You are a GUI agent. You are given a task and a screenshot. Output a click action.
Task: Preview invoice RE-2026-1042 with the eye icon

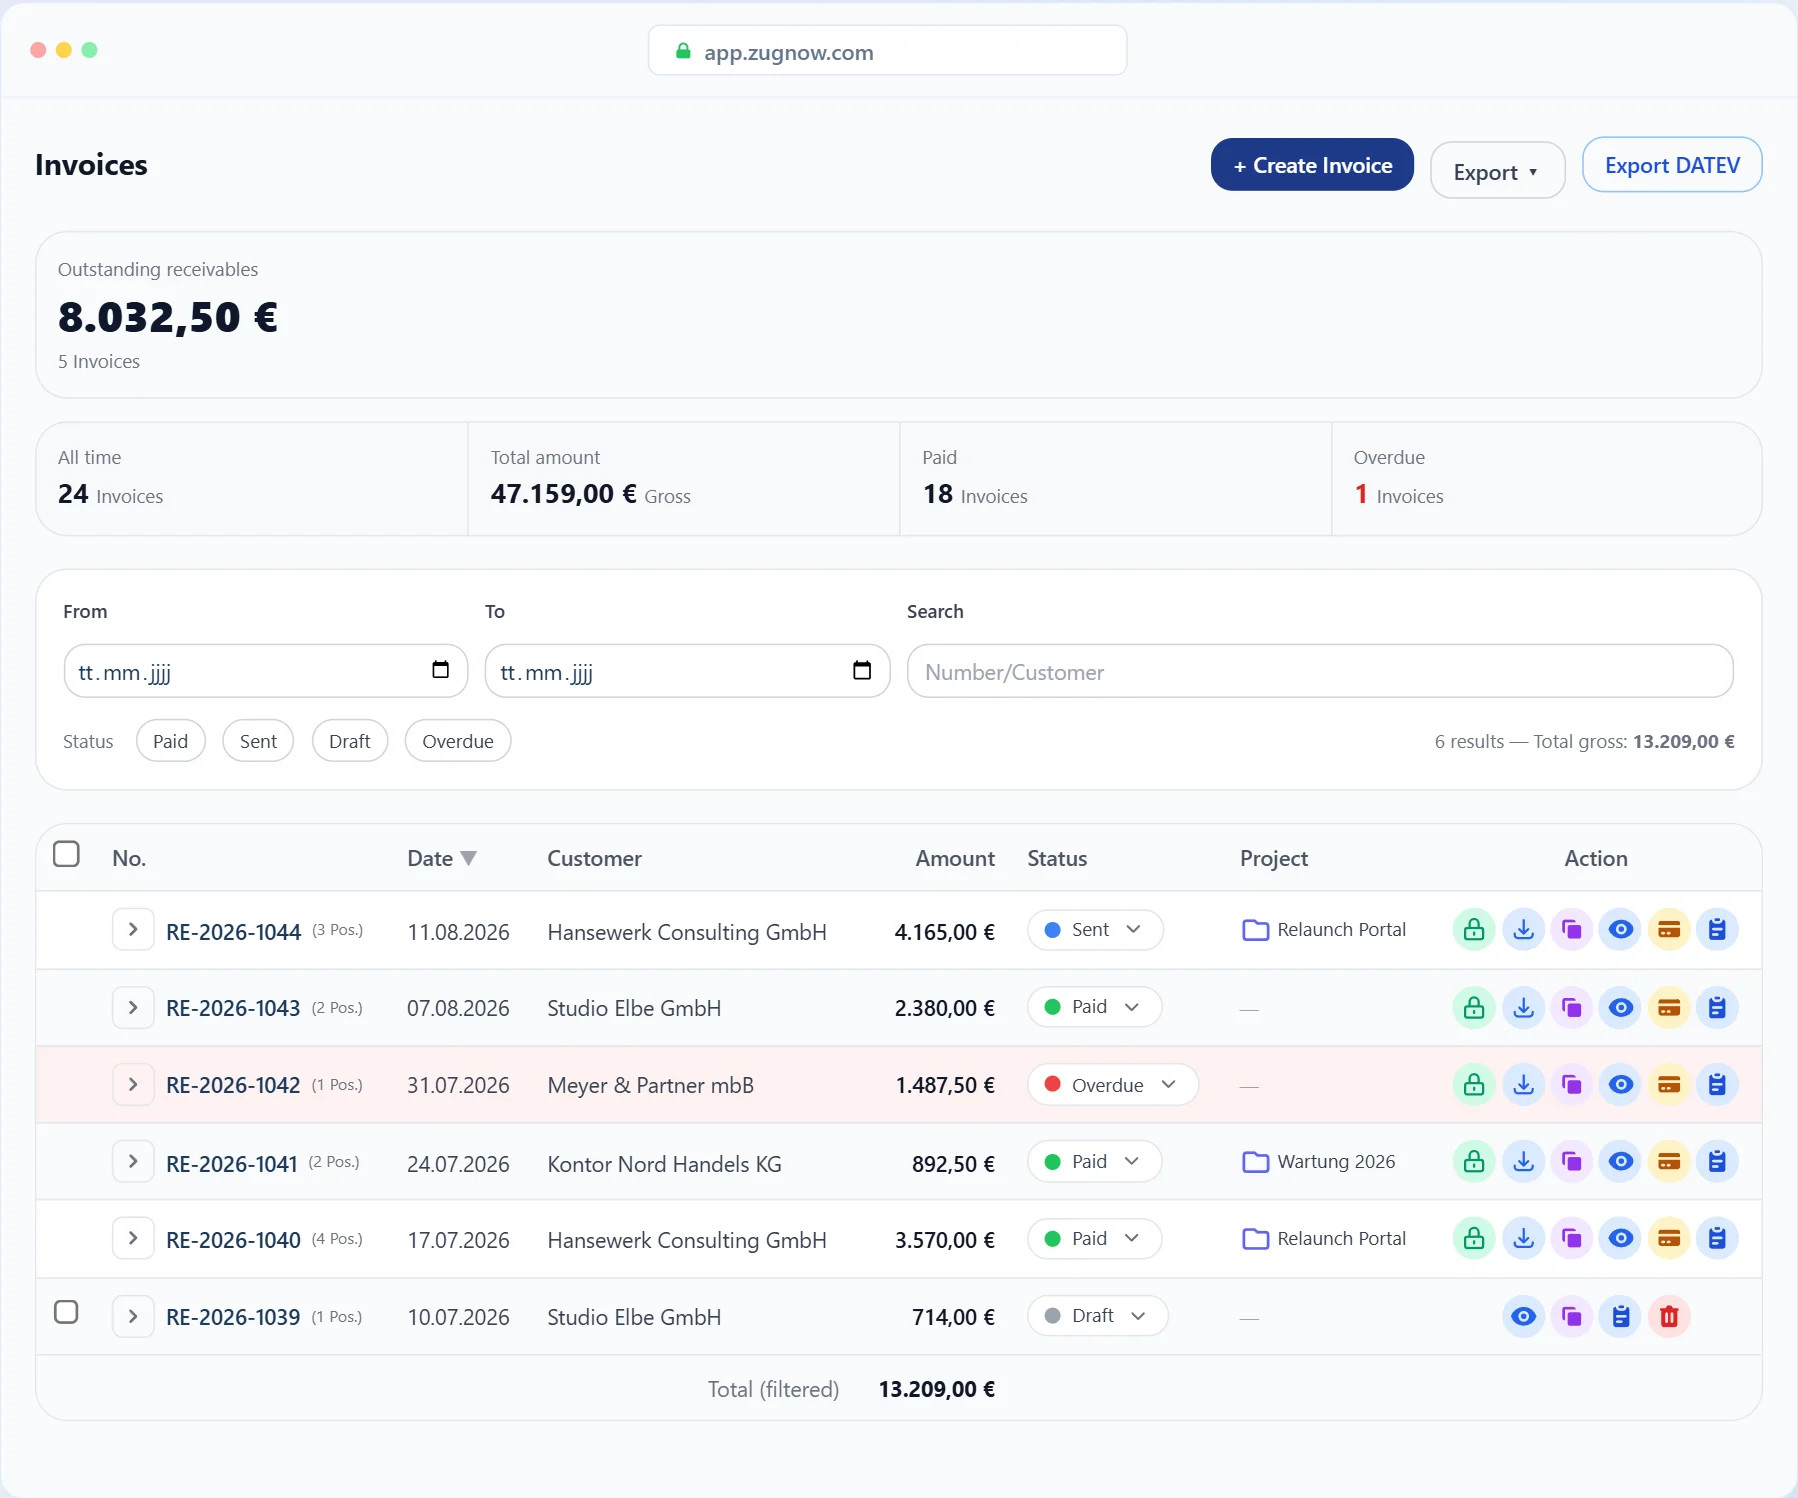(x=1620, y=1085)
